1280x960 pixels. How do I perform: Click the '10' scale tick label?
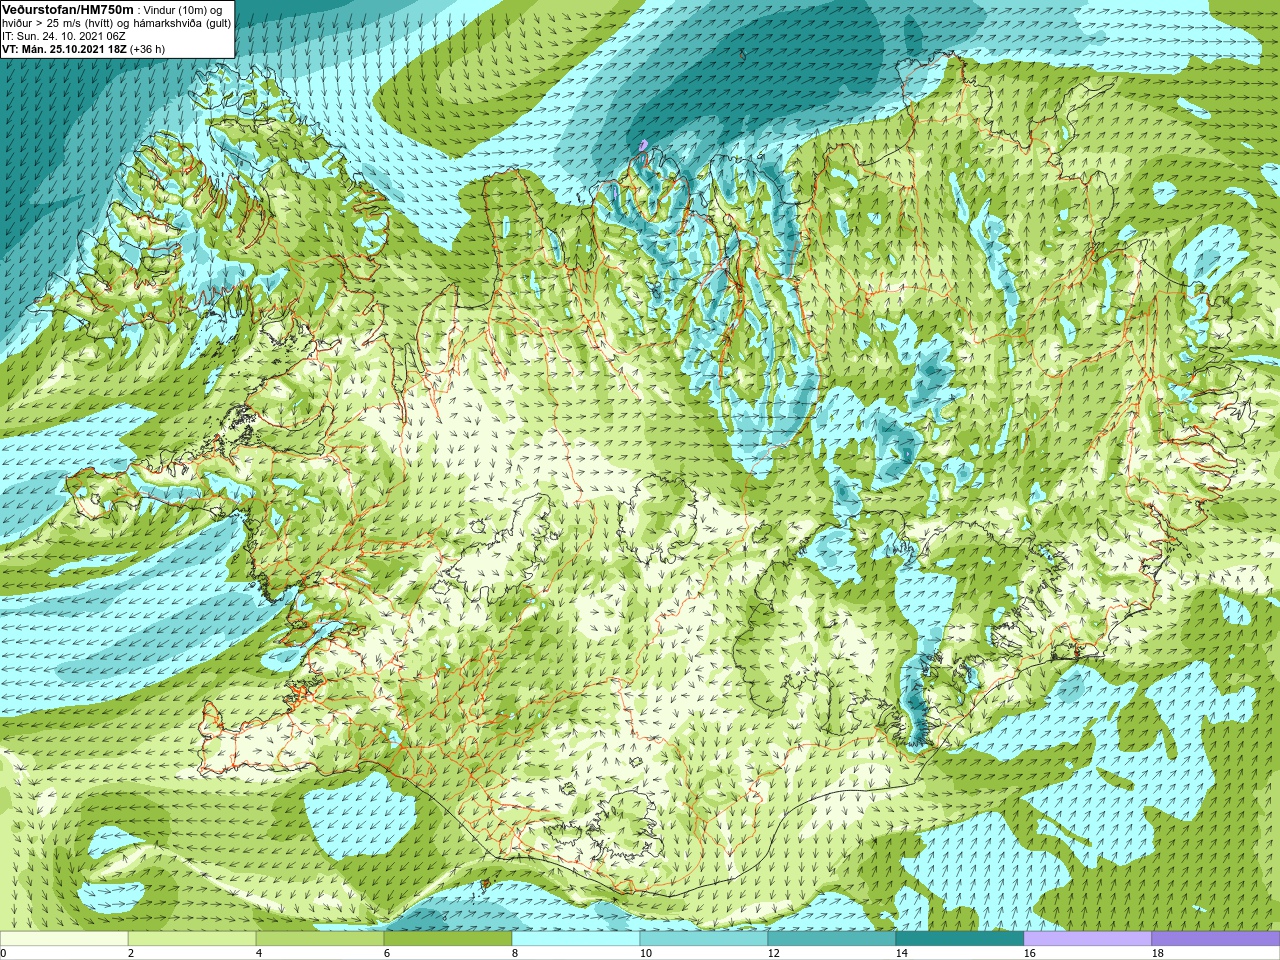[645, 953]
